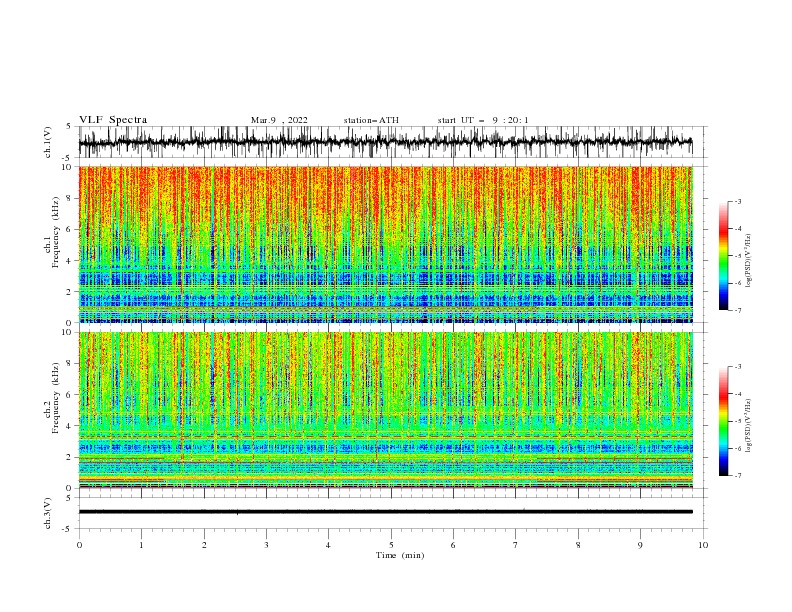Screen dimensions: 792x612
Task: Click time axis tick label "1"
Action: pos(141,545)
